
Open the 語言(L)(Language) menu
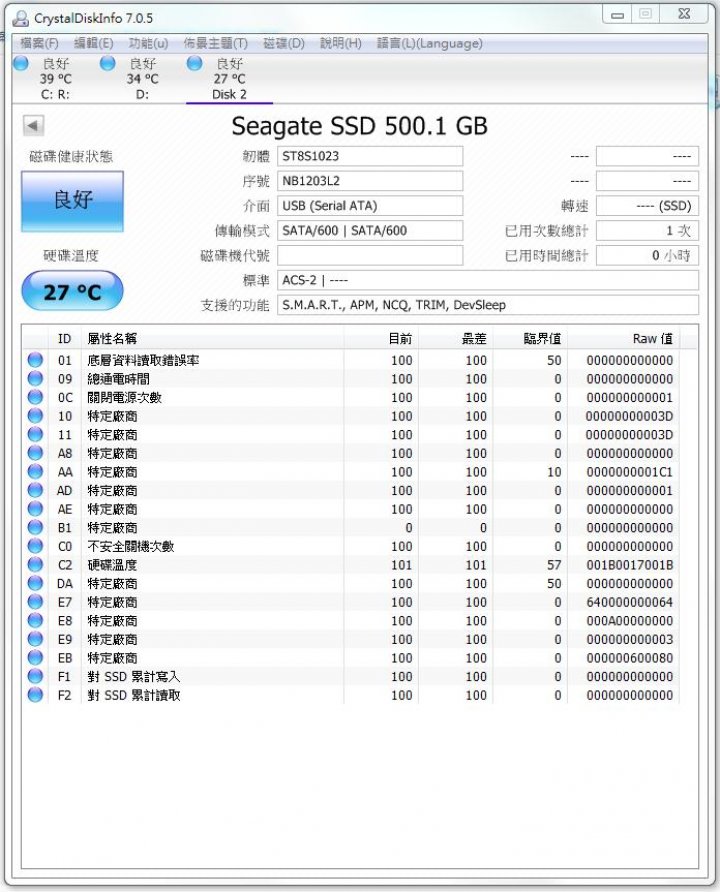429,43
